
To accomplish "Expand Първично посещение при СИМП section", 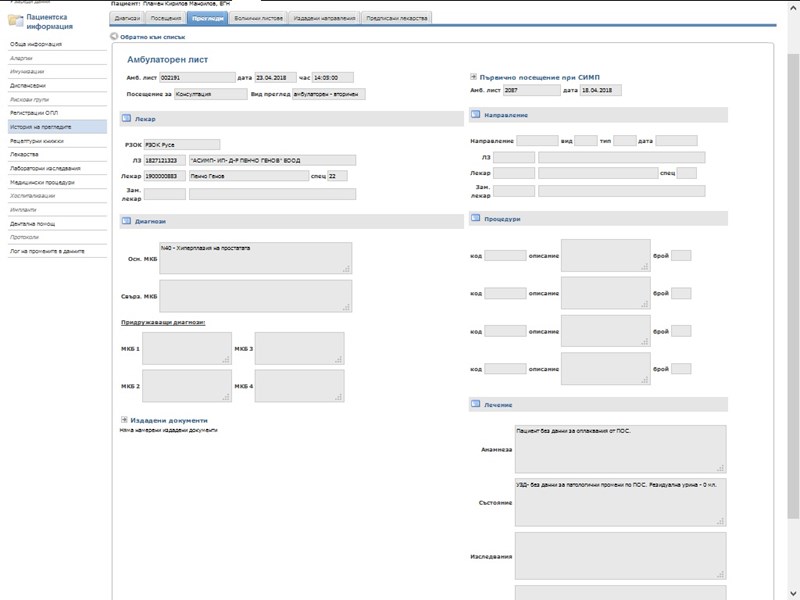I will coord(474,76).
